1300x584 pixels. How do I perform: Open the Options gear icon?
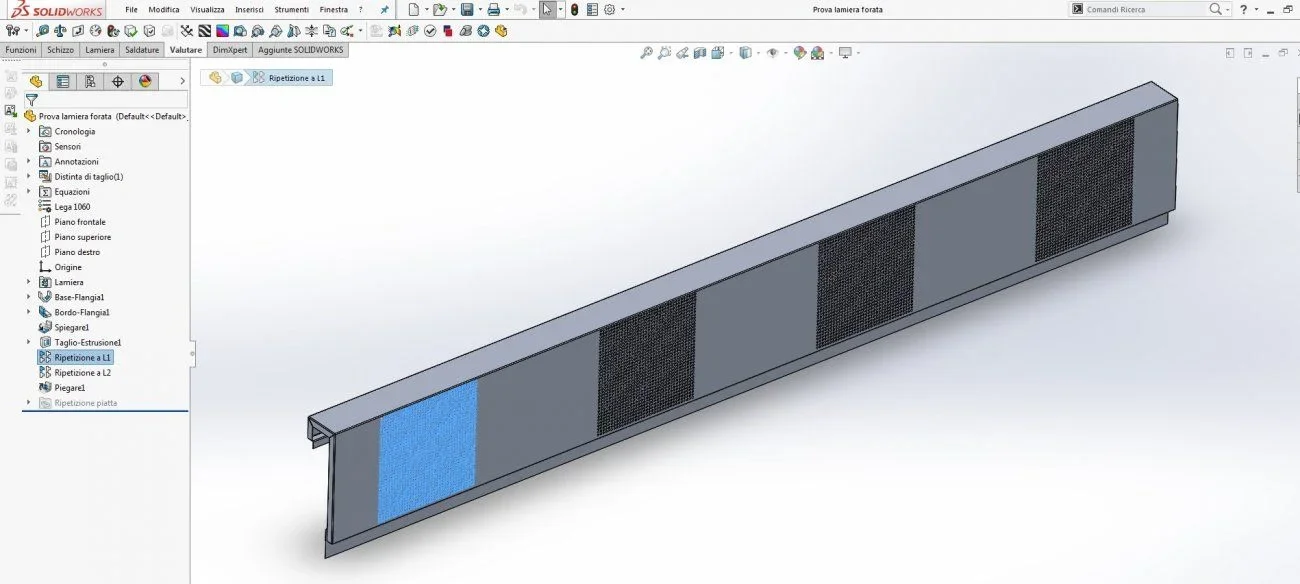pyautogui.click(x=609, y=9)
